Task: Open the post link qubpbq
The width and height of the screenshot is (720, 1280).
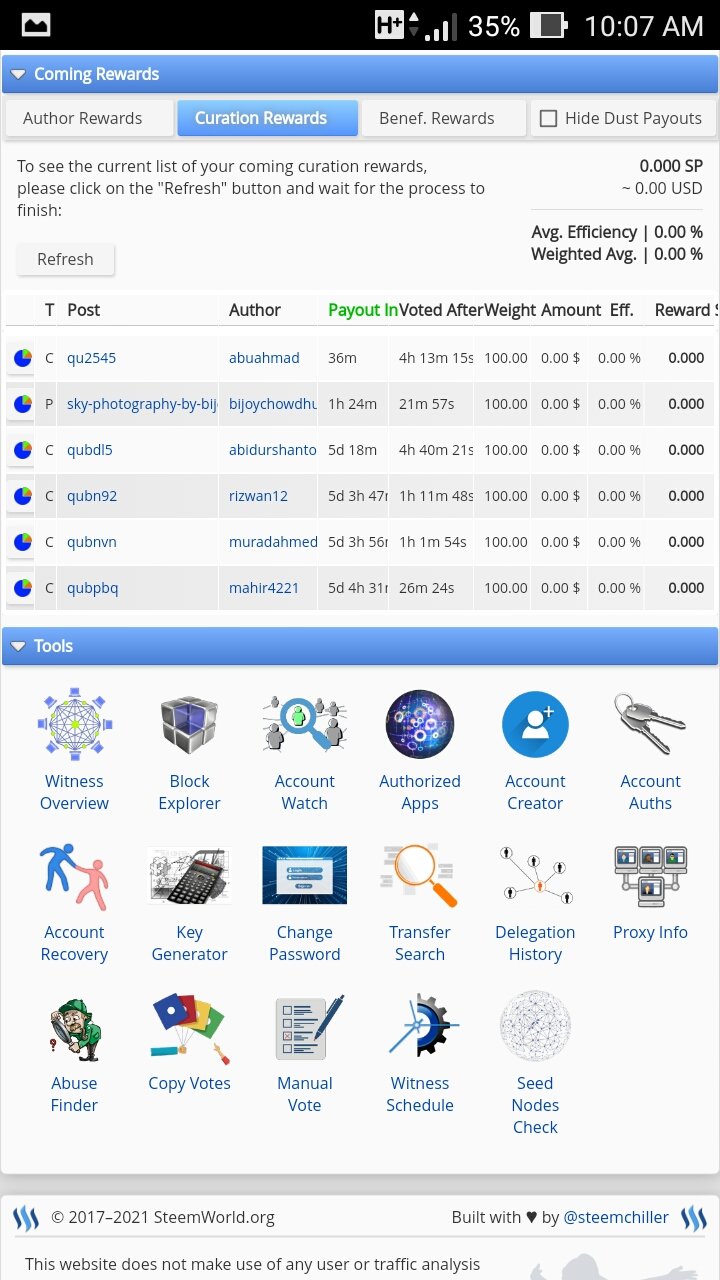Action: pyautogui.click(x=93, y=588)
